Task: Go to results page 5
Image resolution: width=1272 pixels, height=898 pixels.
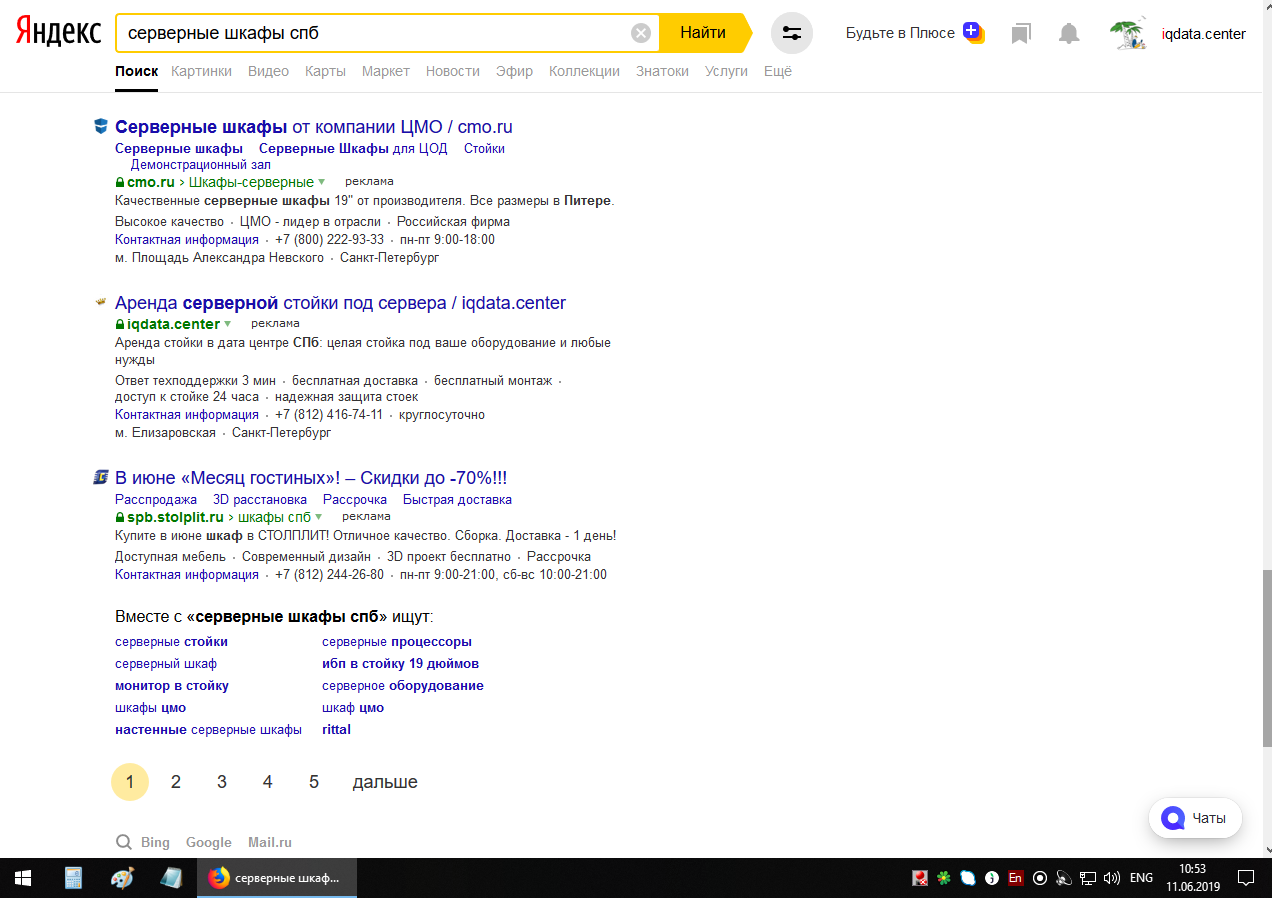Action: (314, 782)
